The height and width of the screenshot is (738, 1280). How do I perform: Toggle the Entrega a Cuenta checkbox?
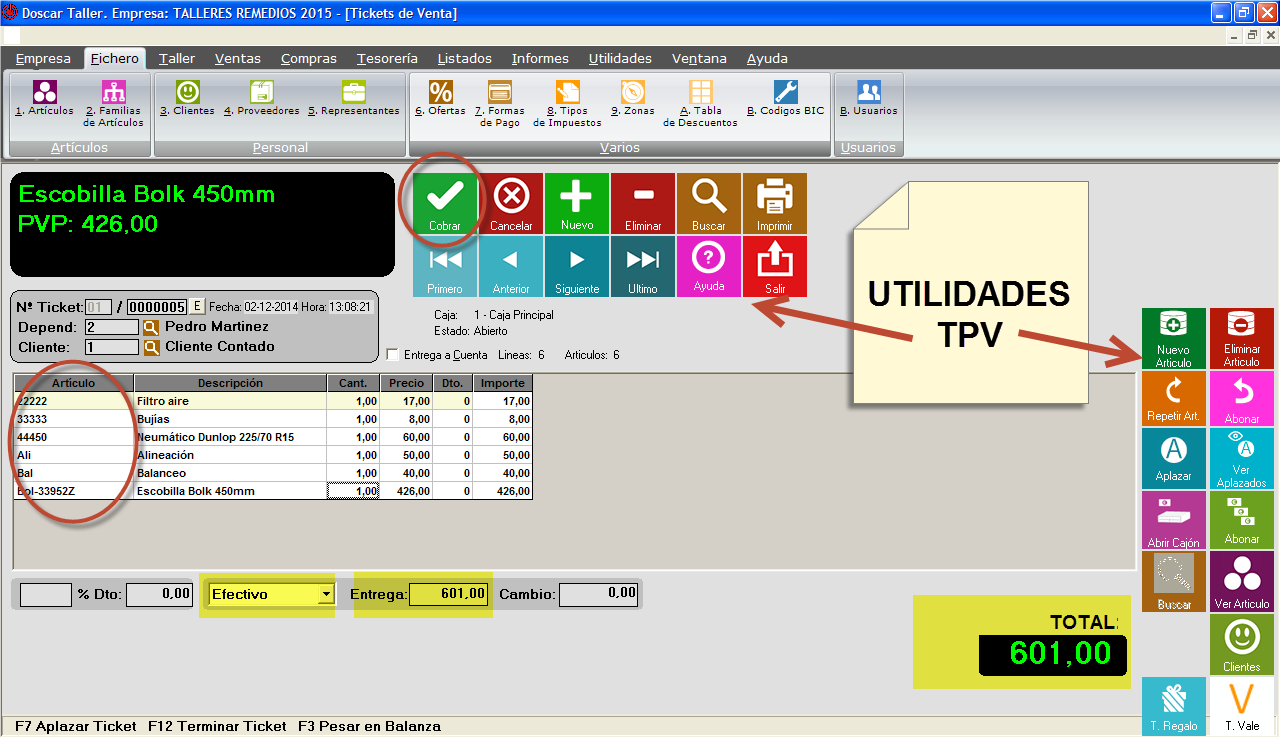(393, 354)
